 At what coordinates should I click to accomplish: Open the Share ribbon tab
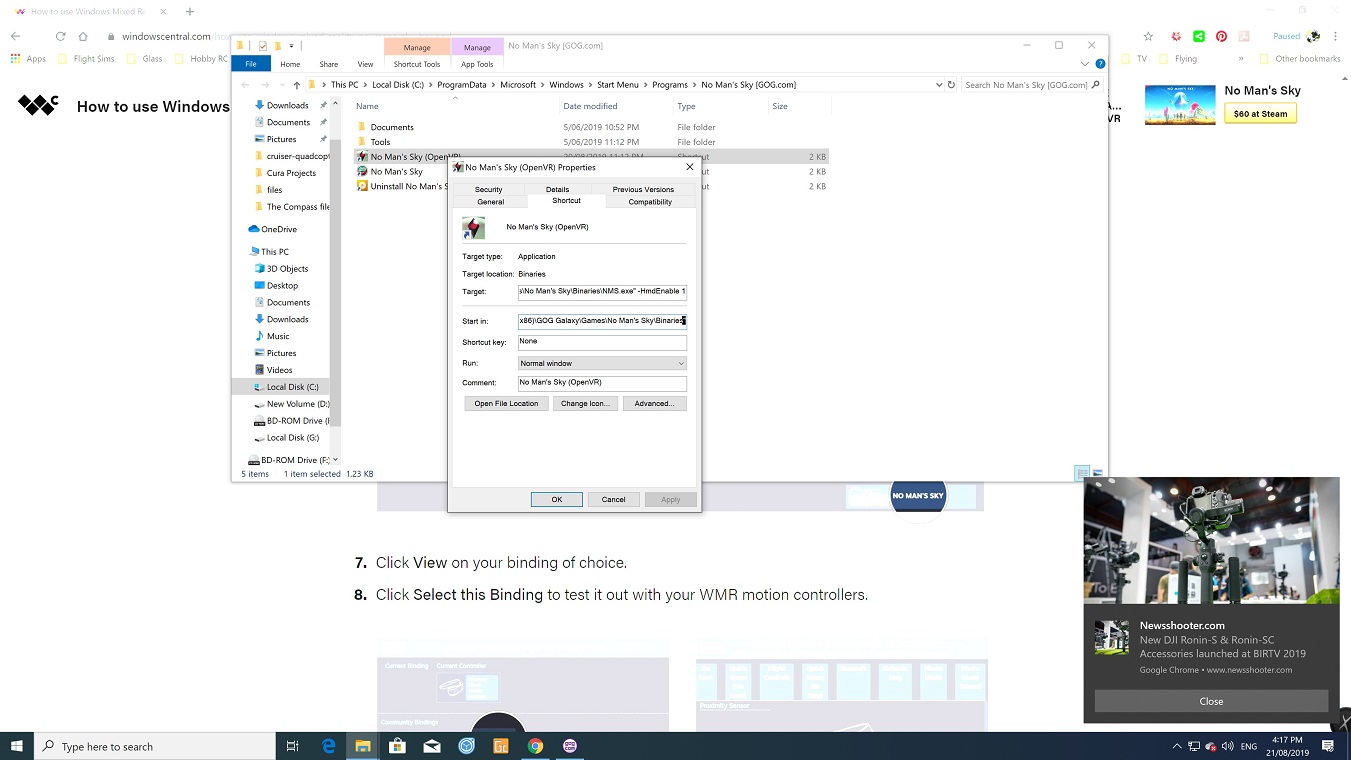329,64
